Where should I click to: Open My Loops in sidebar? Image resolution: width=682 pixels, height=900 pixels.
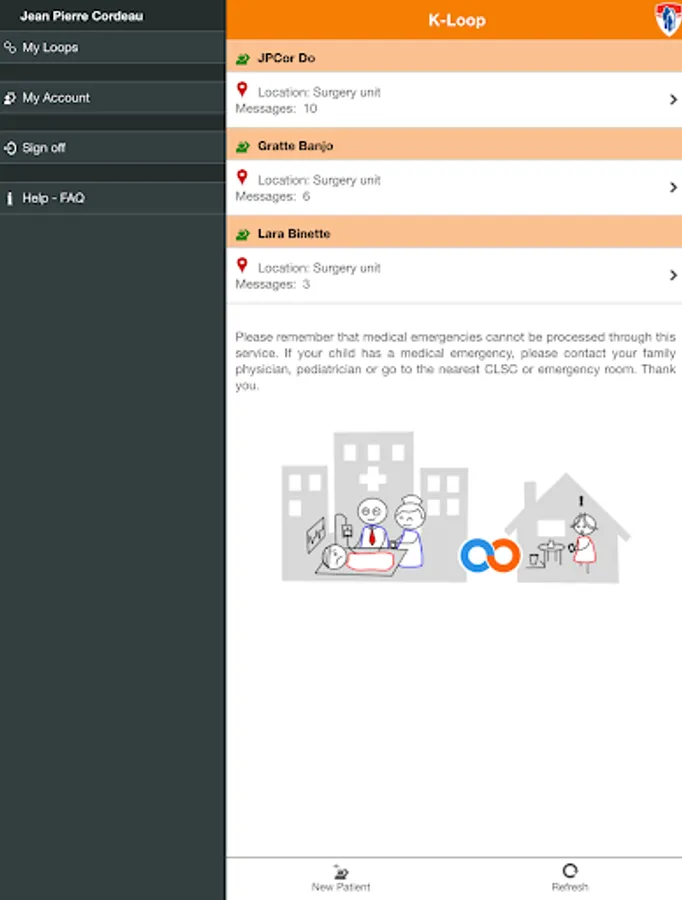[x=113, y=48]
